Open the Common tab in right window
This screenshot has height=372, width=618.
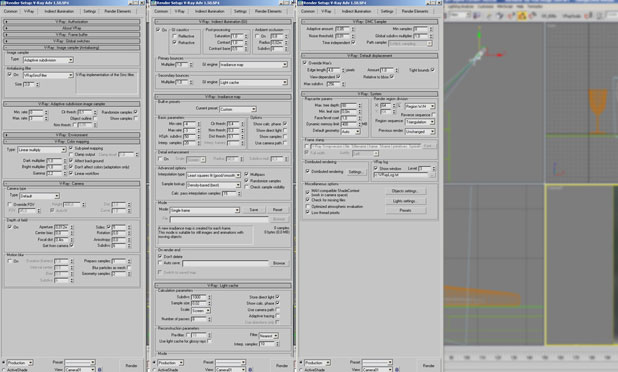pyautogui.click(x=308, y=11)
